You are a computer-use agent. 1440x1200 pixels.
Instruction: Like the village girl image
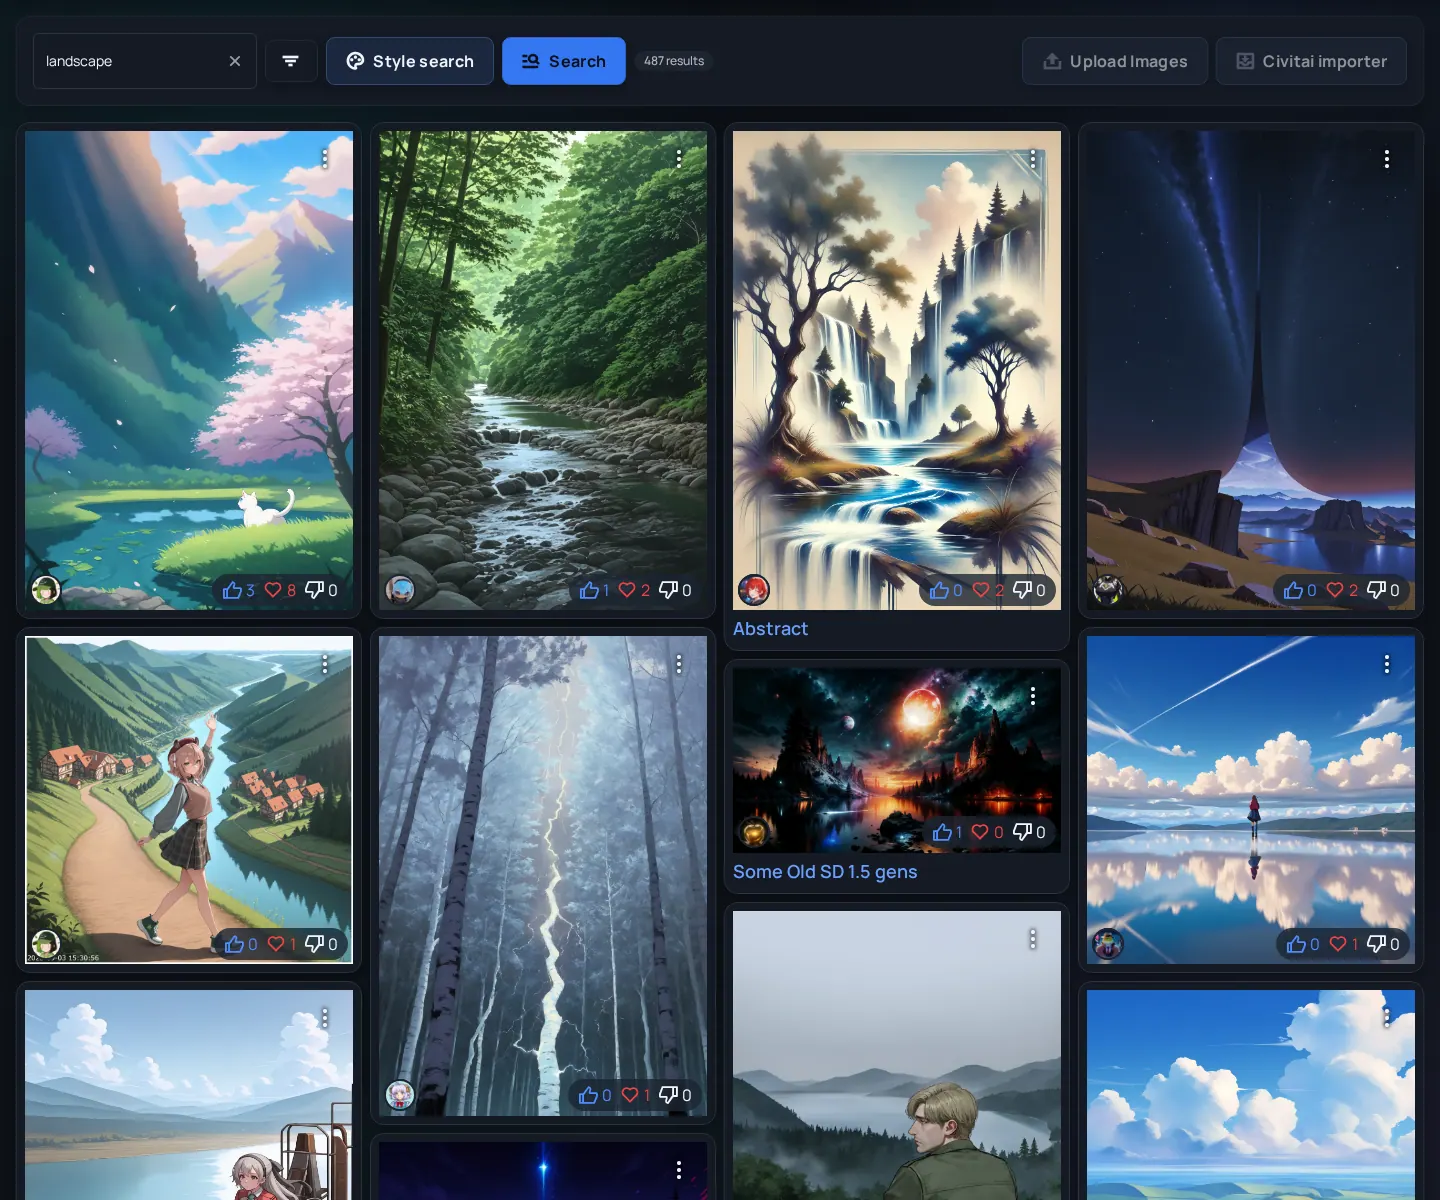pos(241,944)
